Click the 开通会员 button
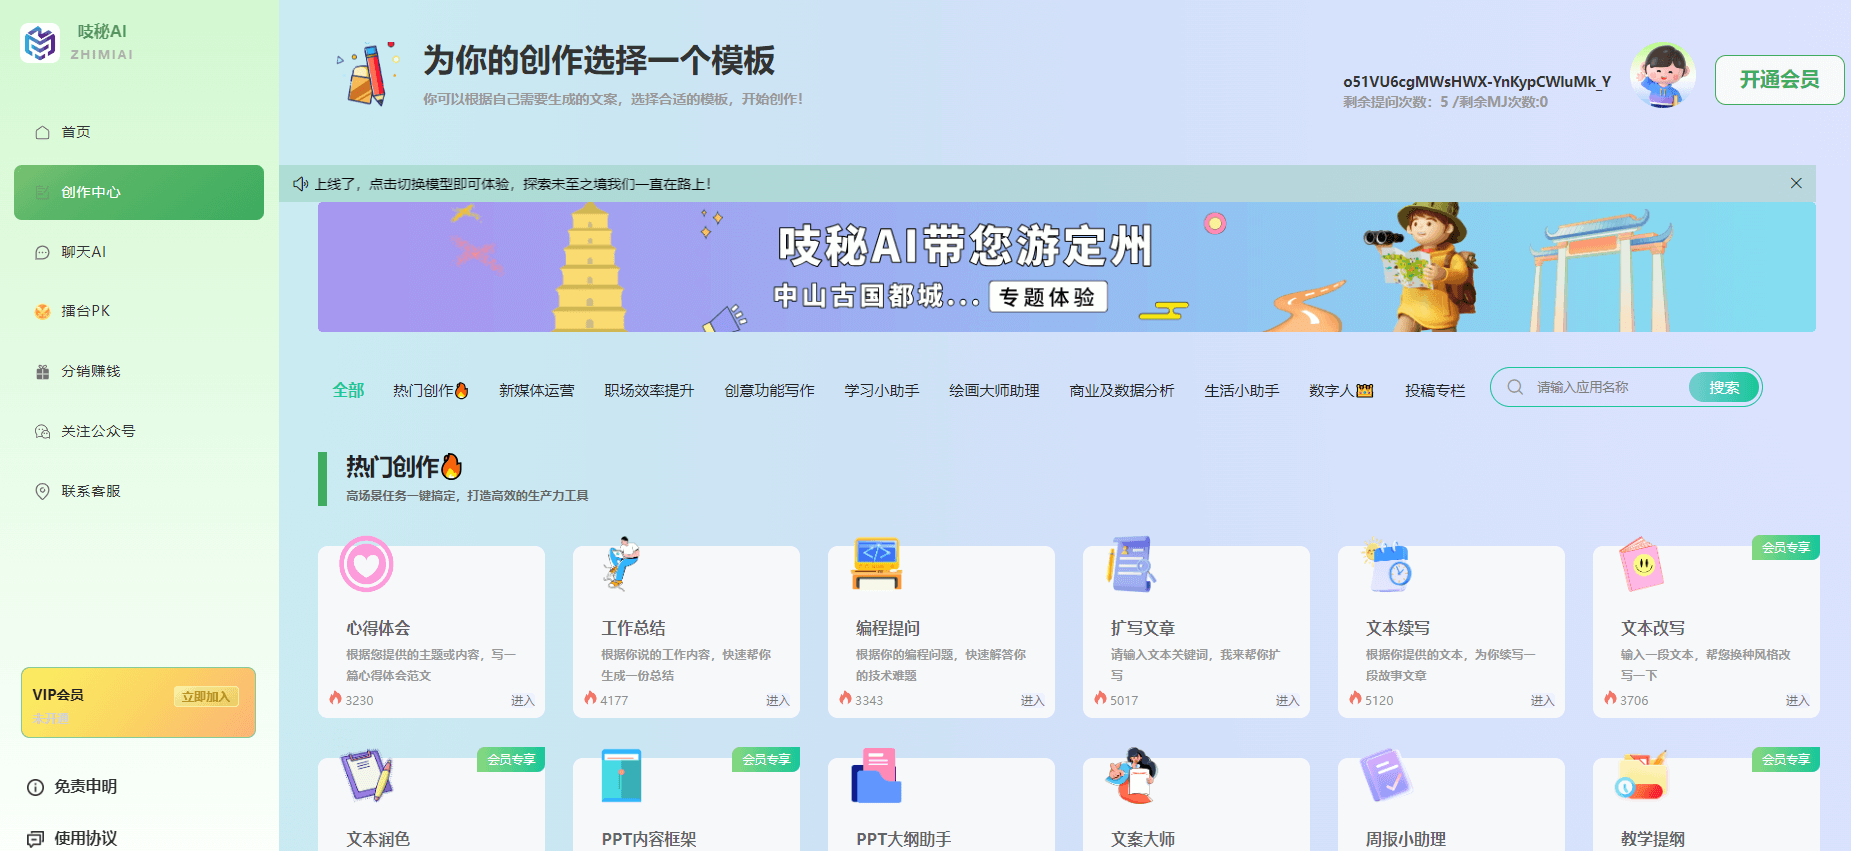1851x851 pixels. click(x=1779, y=80)
